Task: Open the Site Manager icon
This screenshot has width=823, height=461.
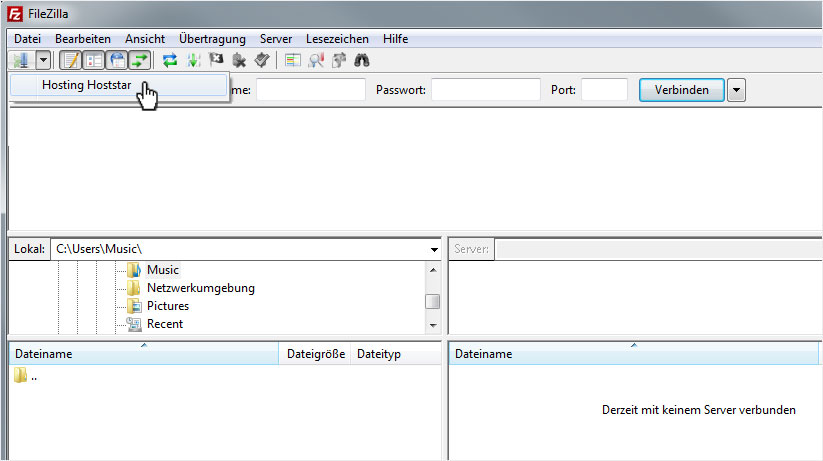Action: (x=22, y=60)
